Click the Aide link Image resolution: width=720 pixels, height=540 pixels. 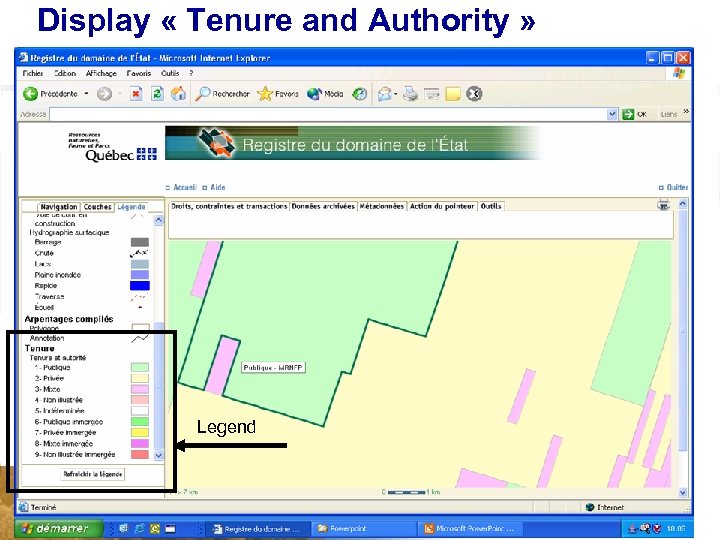[218, 187]
